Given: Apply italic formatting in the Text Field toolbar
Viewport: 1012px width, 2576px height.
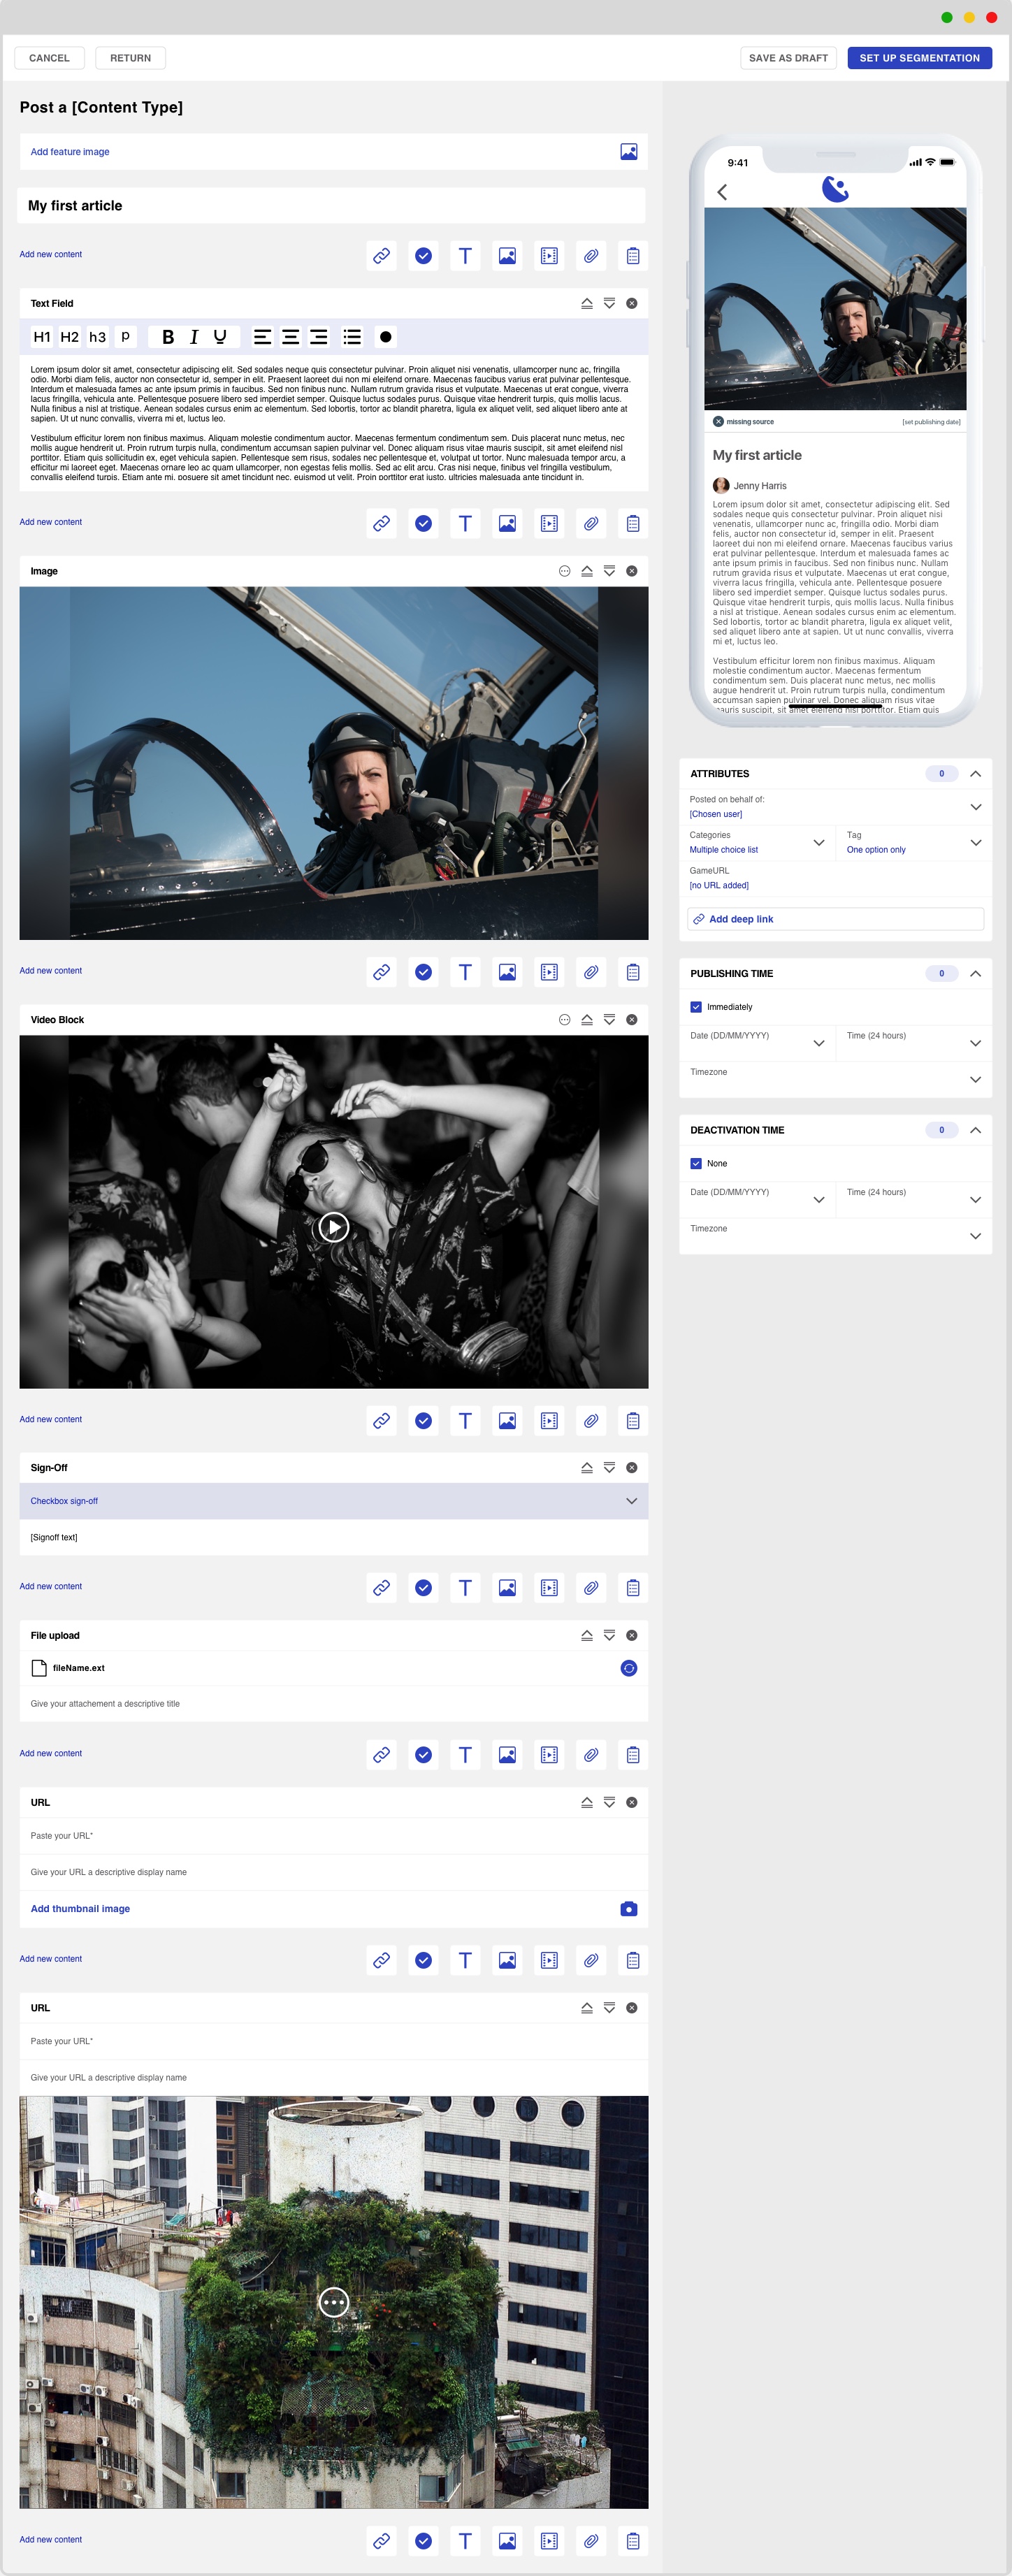Looking at the screenshot, I should [194, 337].
